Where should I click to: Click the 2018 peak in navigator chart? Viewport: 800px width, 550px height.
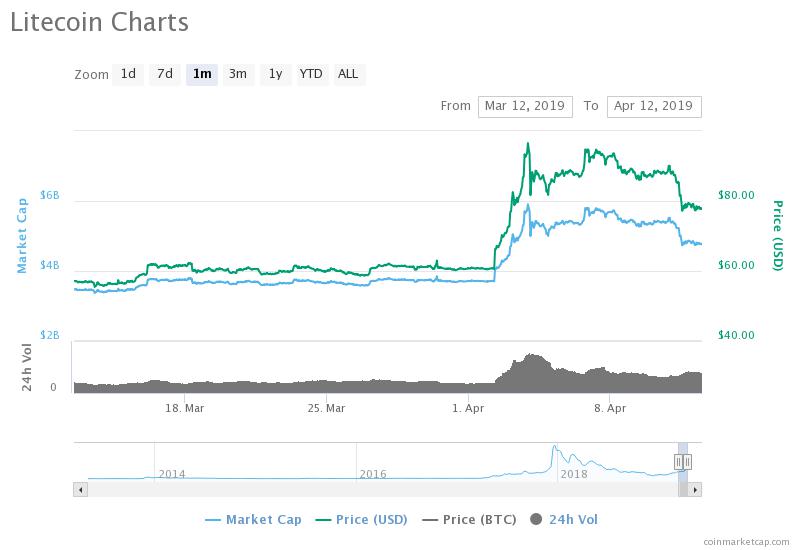coord(553,447)
